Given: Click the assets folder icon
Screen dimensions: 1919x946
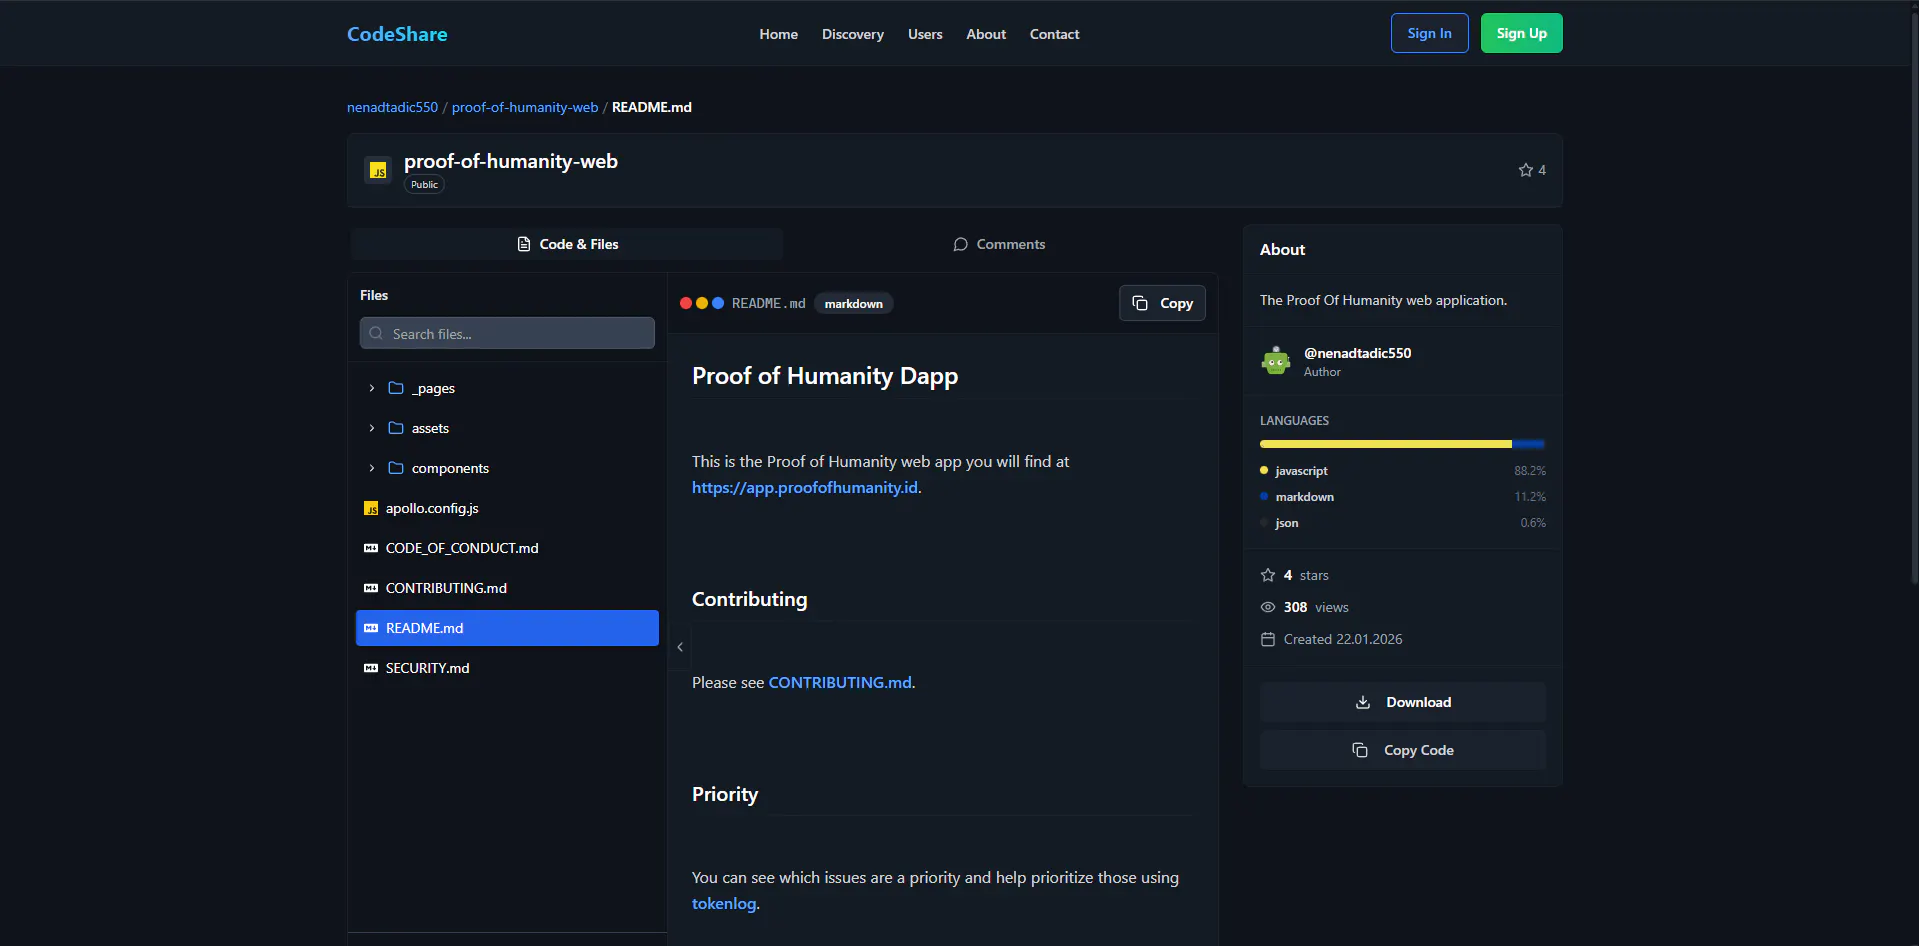Looking at the screenshot, I should 396,428.
